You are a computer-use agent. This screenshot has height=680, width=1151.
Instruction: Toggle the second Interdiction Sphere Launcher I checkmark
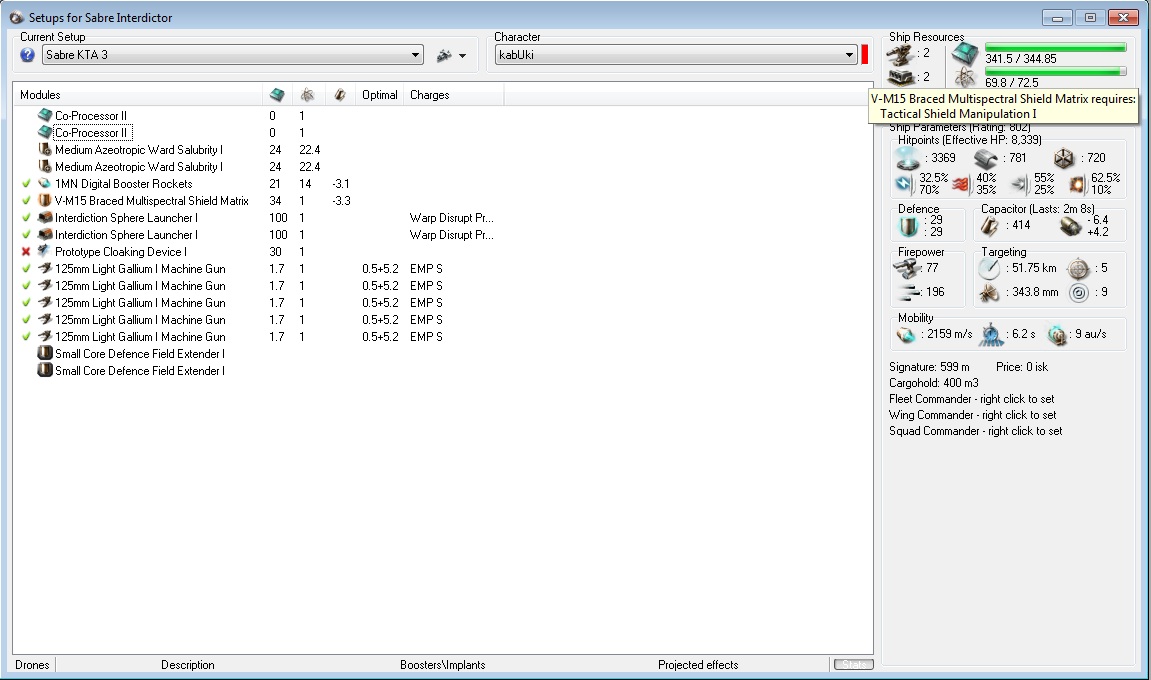[x=26, y=234]
